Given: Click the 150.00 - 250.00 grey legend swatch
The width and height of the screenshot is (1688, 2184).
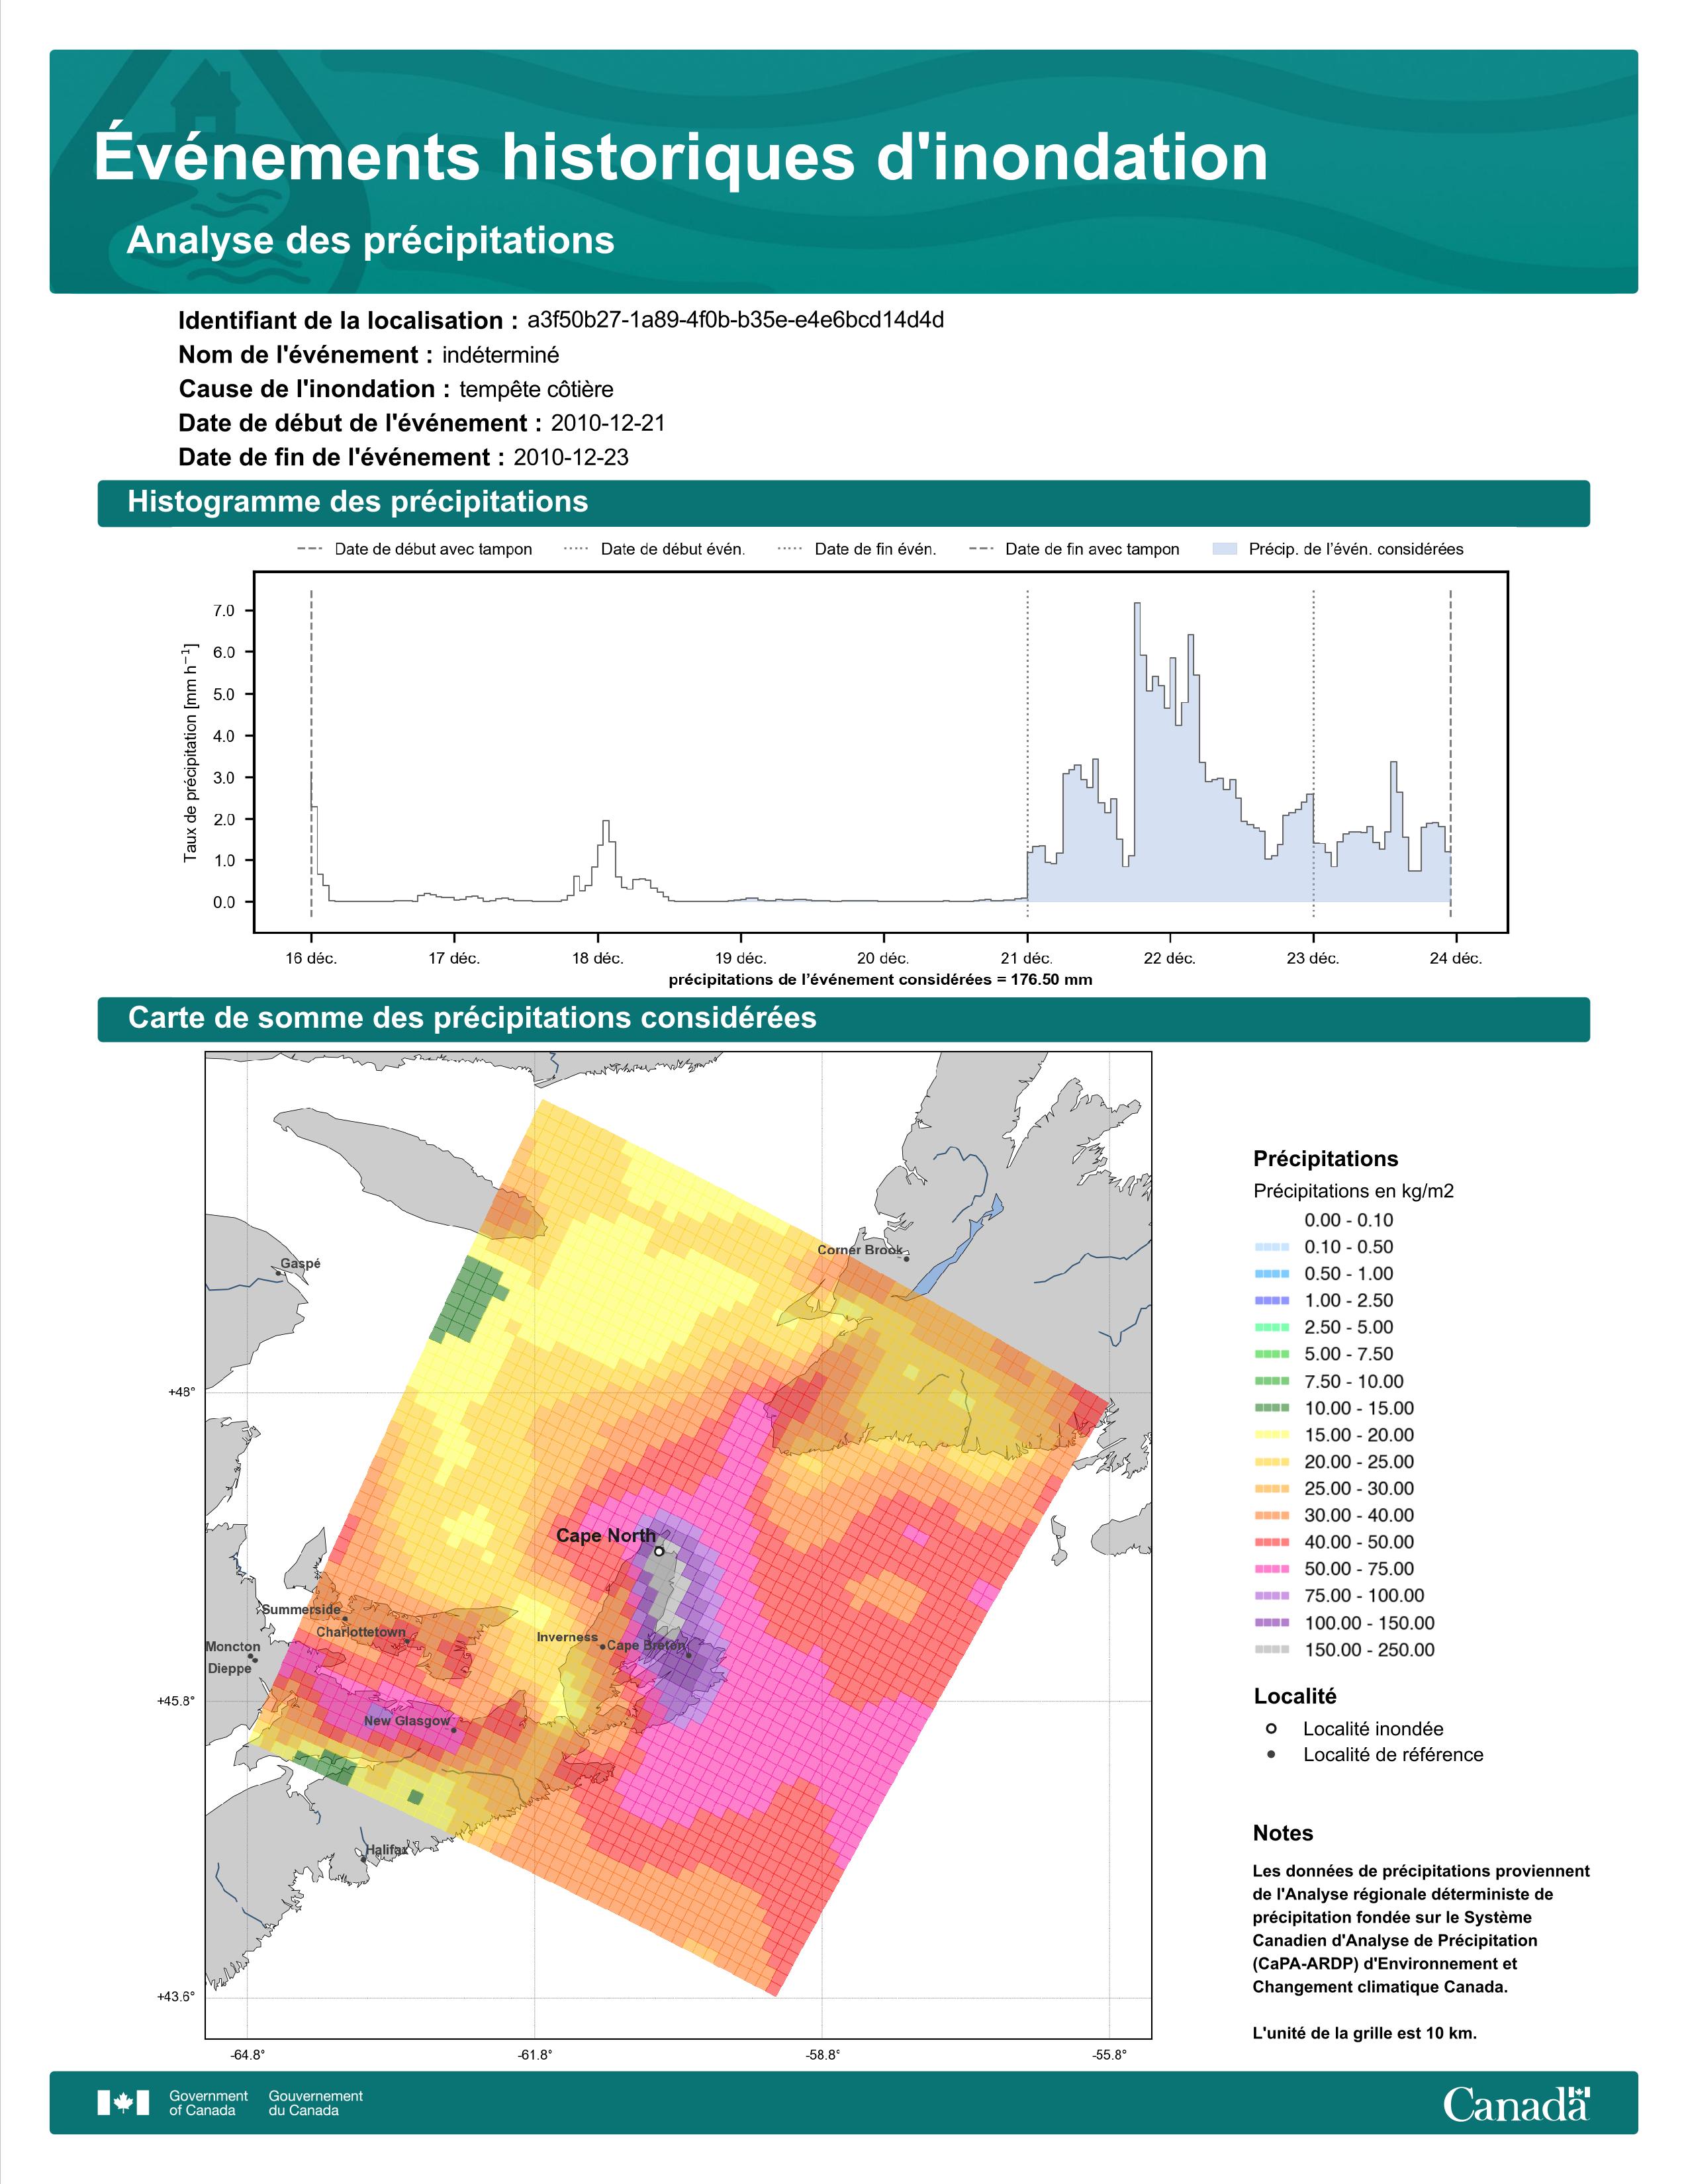Looking at the screenshot, I should 1271,1650.
